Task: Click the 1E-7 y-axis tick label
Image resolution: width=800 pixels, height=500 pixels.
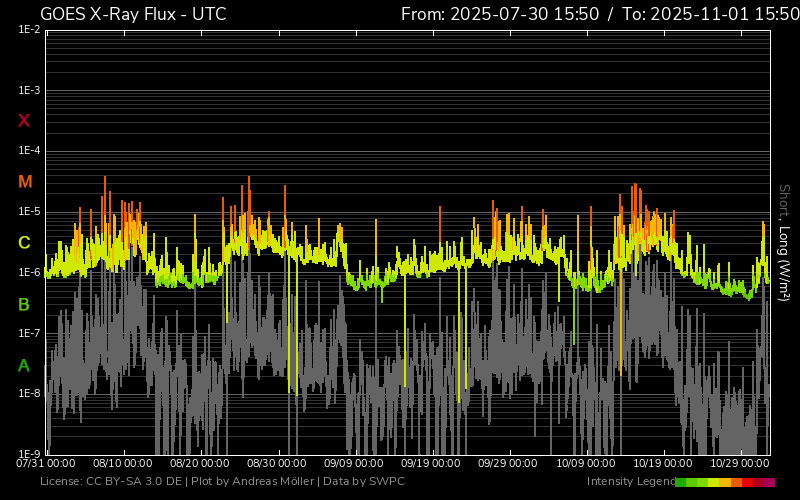Action: click(x=29, y=333)
